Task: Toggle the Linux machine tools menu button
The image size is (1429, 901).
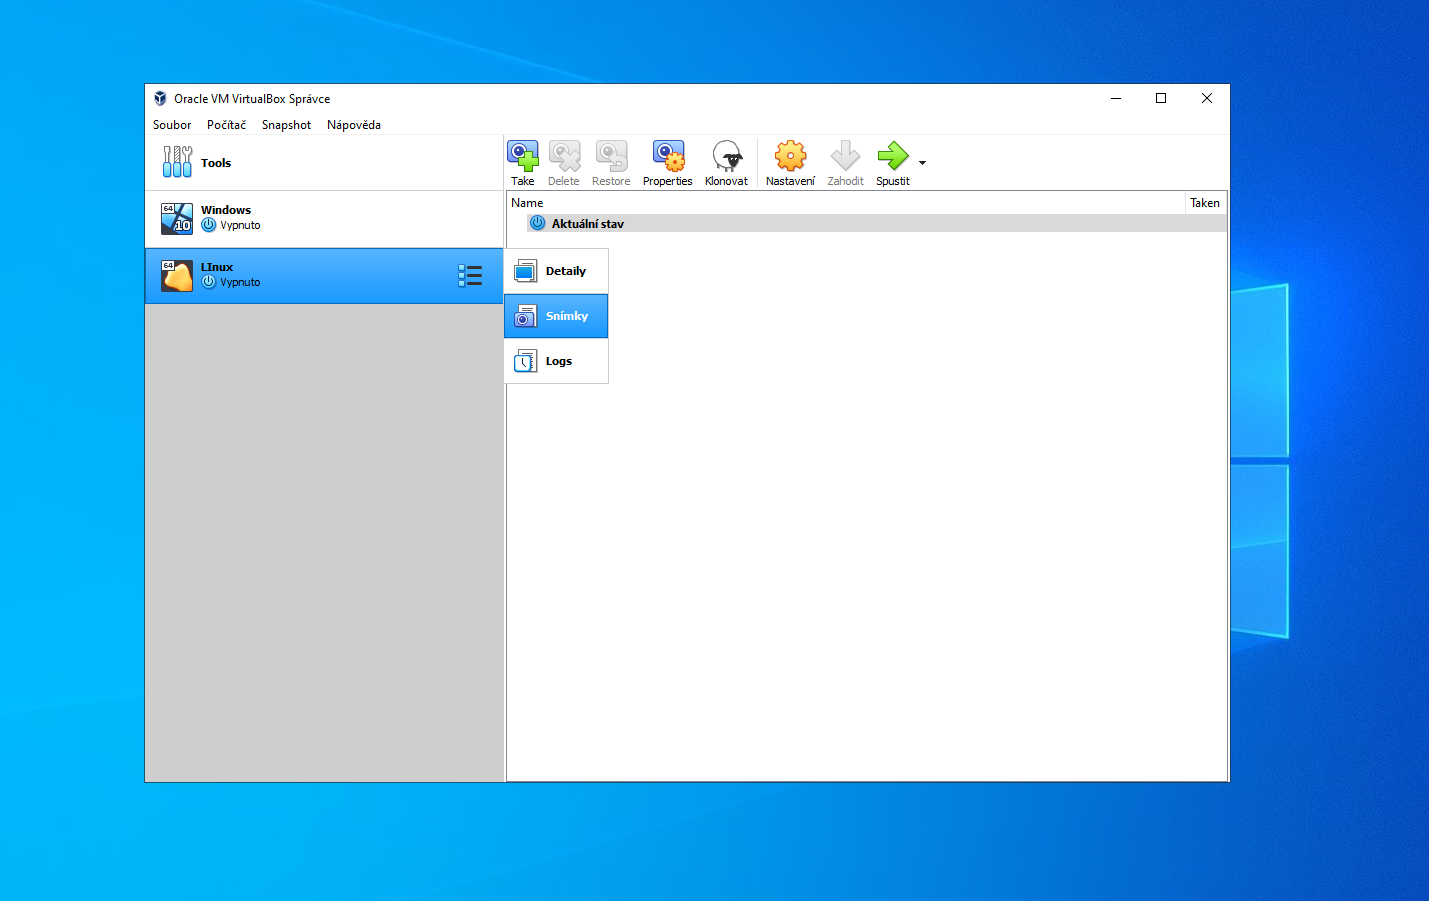Action: click(x=470, y=275)
